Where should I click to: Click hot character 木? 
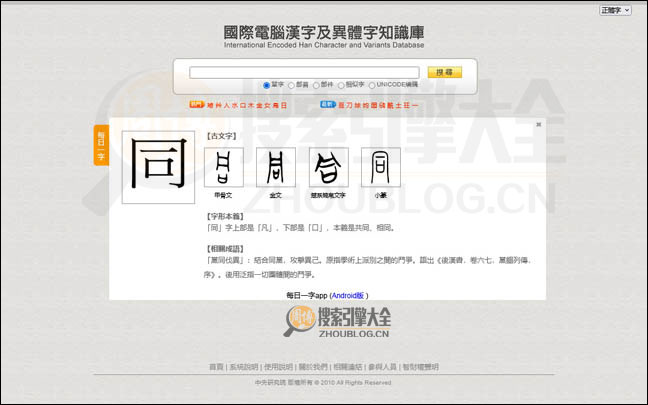coord(251,105)
